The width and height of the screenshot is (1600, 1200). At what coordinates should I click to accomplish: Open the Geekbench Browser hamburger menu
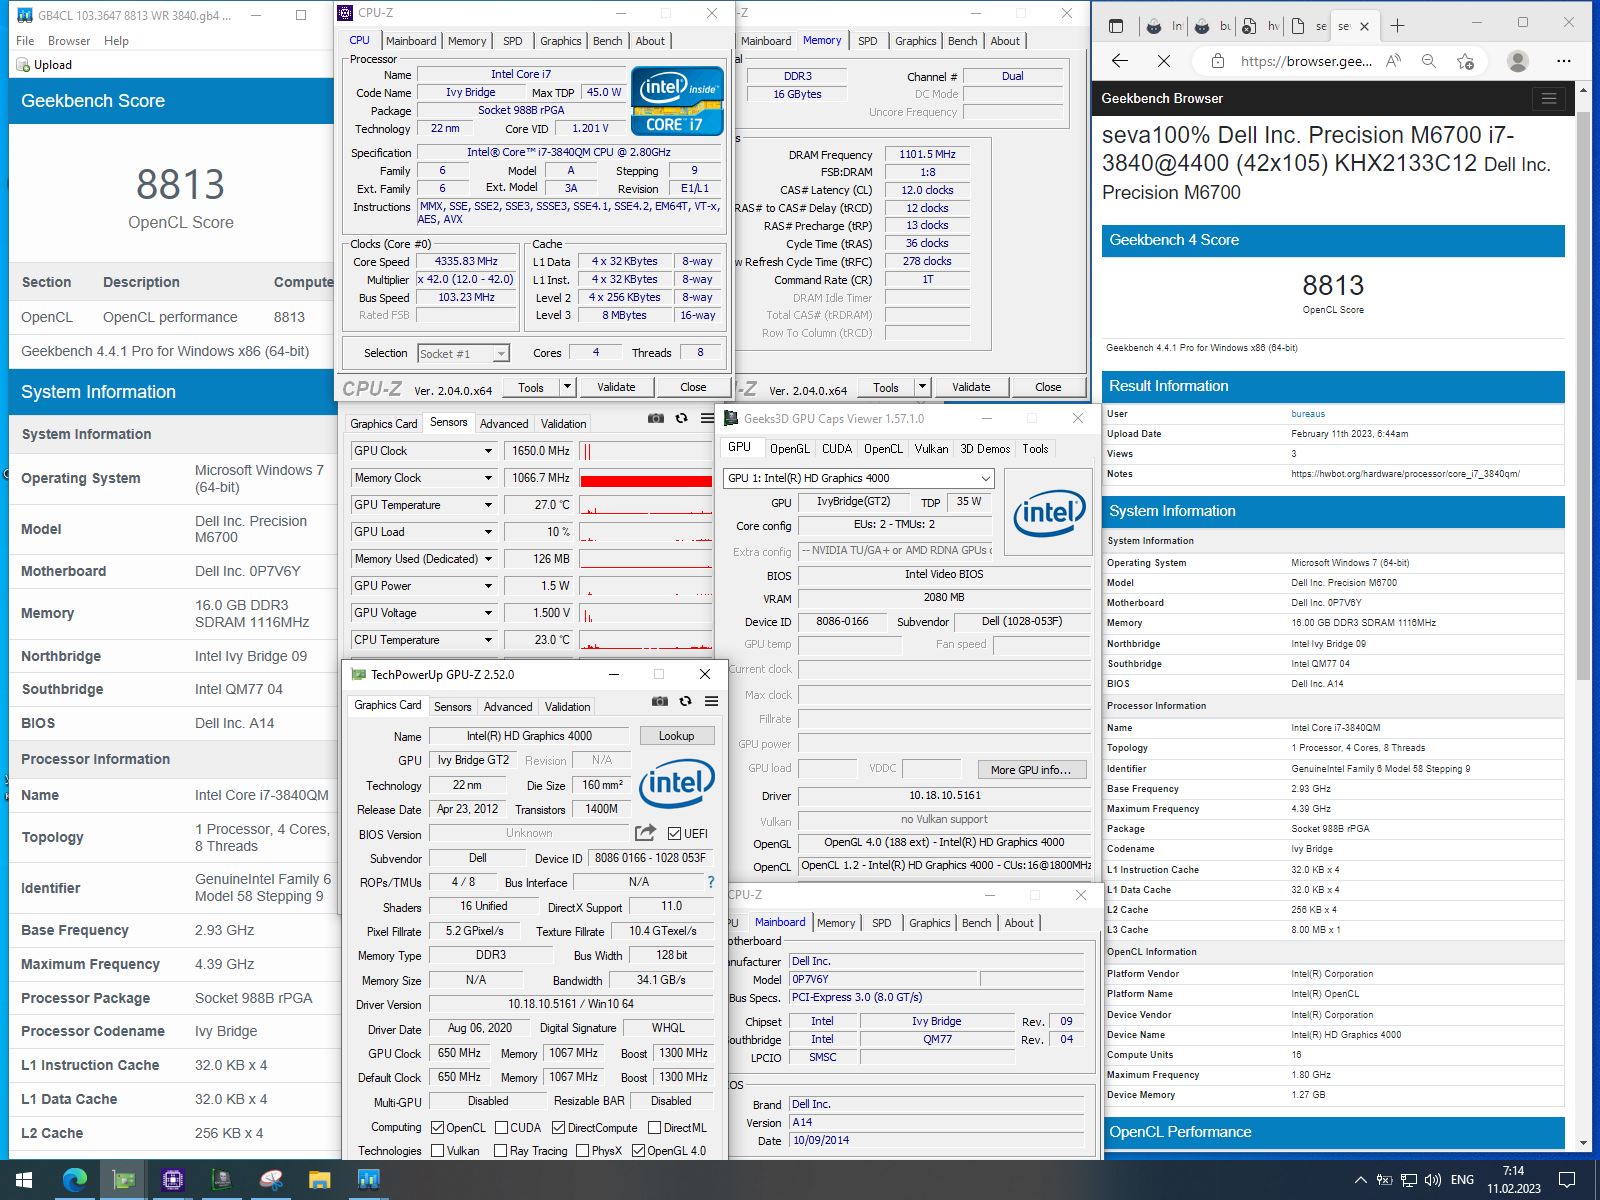pyautogui.click(x=1549, y=98)
